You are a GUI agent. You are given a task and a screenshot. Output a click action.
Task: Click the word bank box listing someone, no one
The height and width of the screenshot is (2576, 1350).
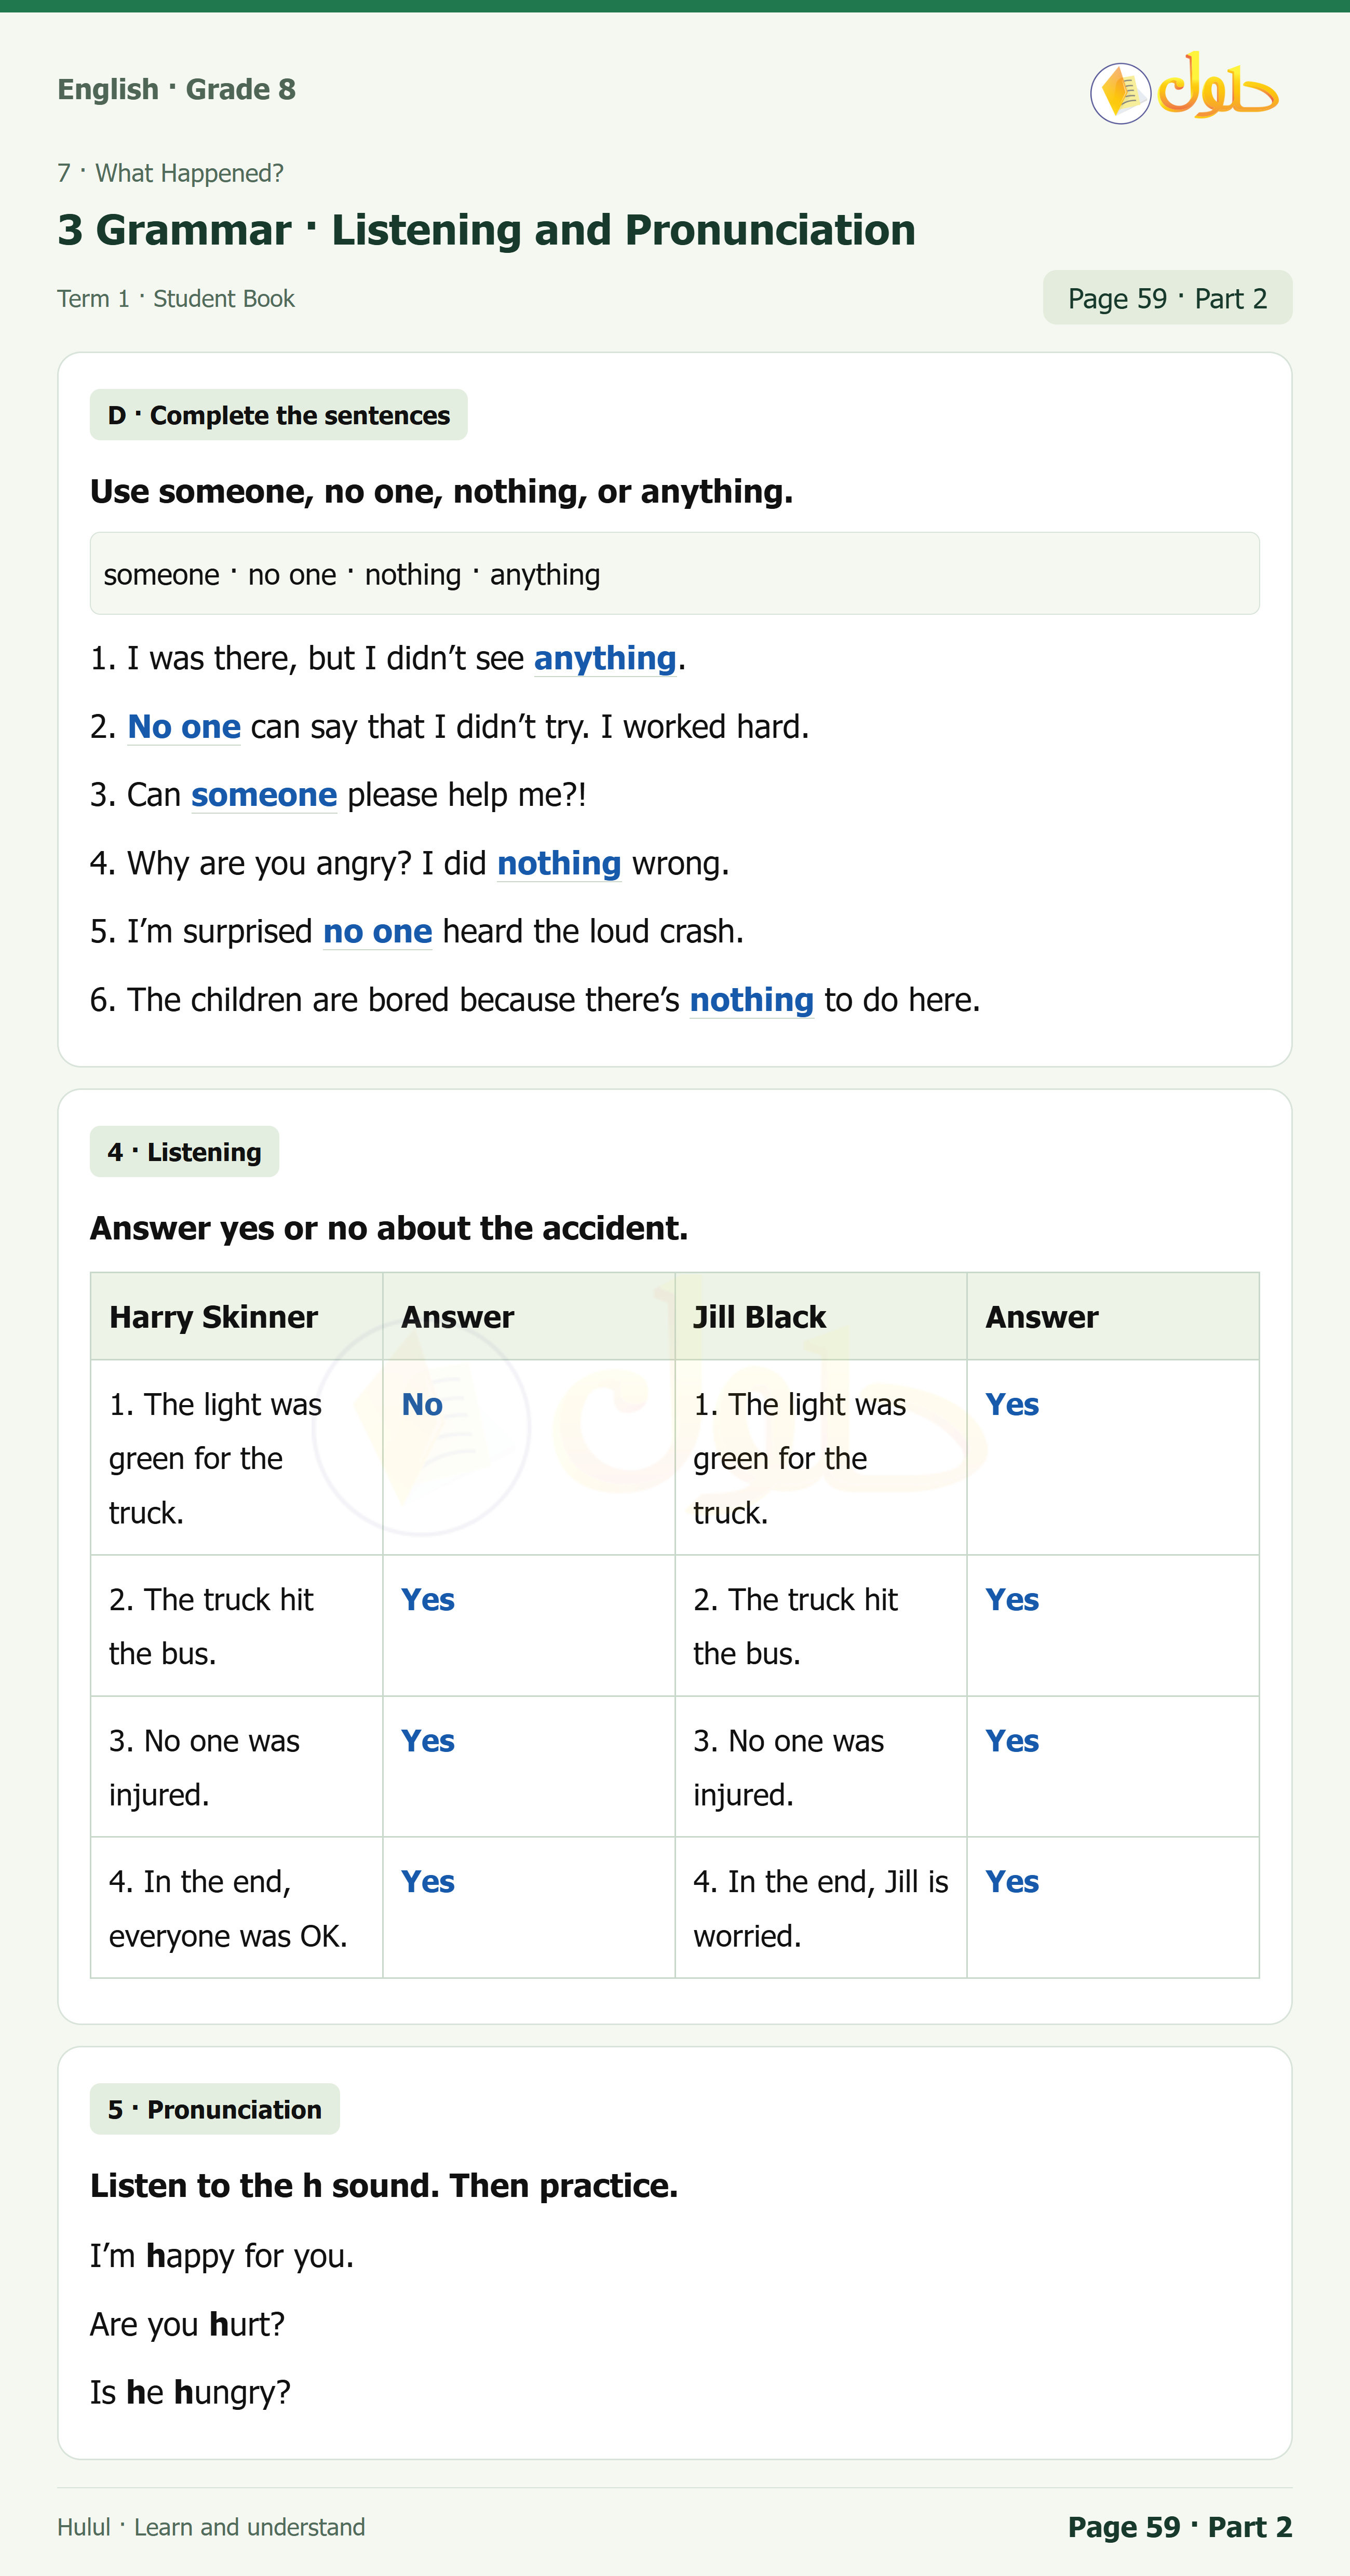[674, 574]
